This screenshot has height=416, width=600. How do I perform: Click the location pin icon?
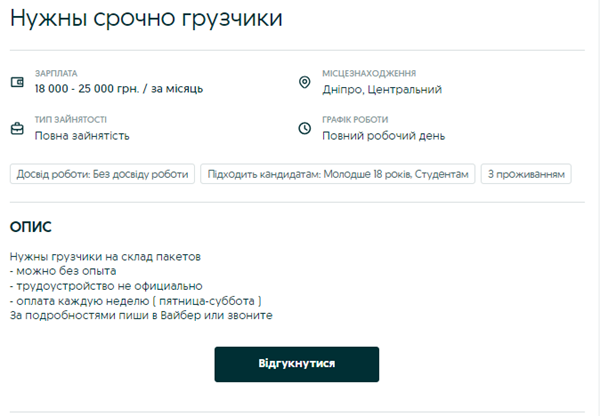(305, 82)
